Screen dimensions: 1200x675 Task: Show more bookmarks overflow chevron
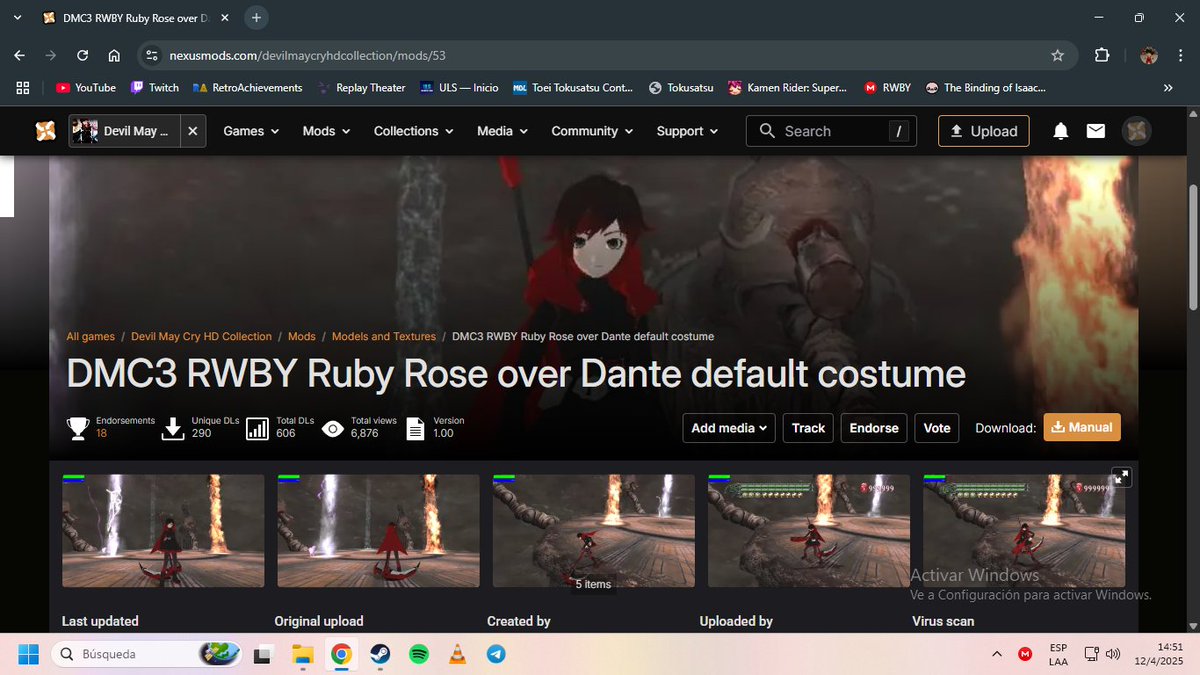pyautogui.click(x=1167, y=88)
